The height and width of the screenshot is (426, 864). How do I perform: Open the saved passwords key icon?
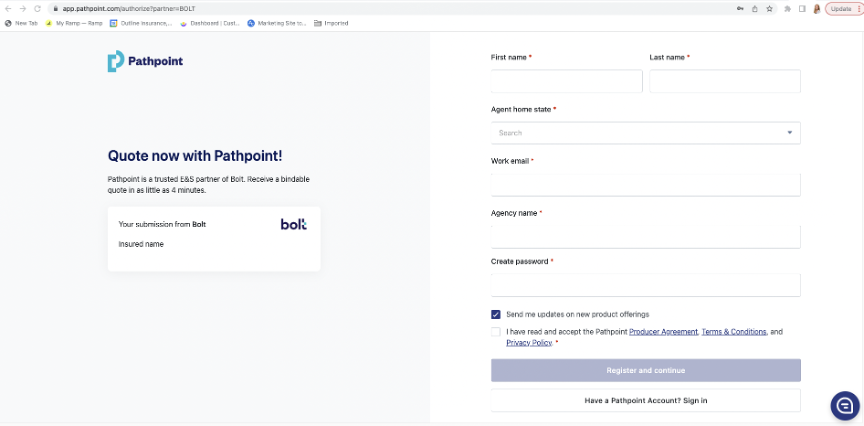tap(739, 8)
